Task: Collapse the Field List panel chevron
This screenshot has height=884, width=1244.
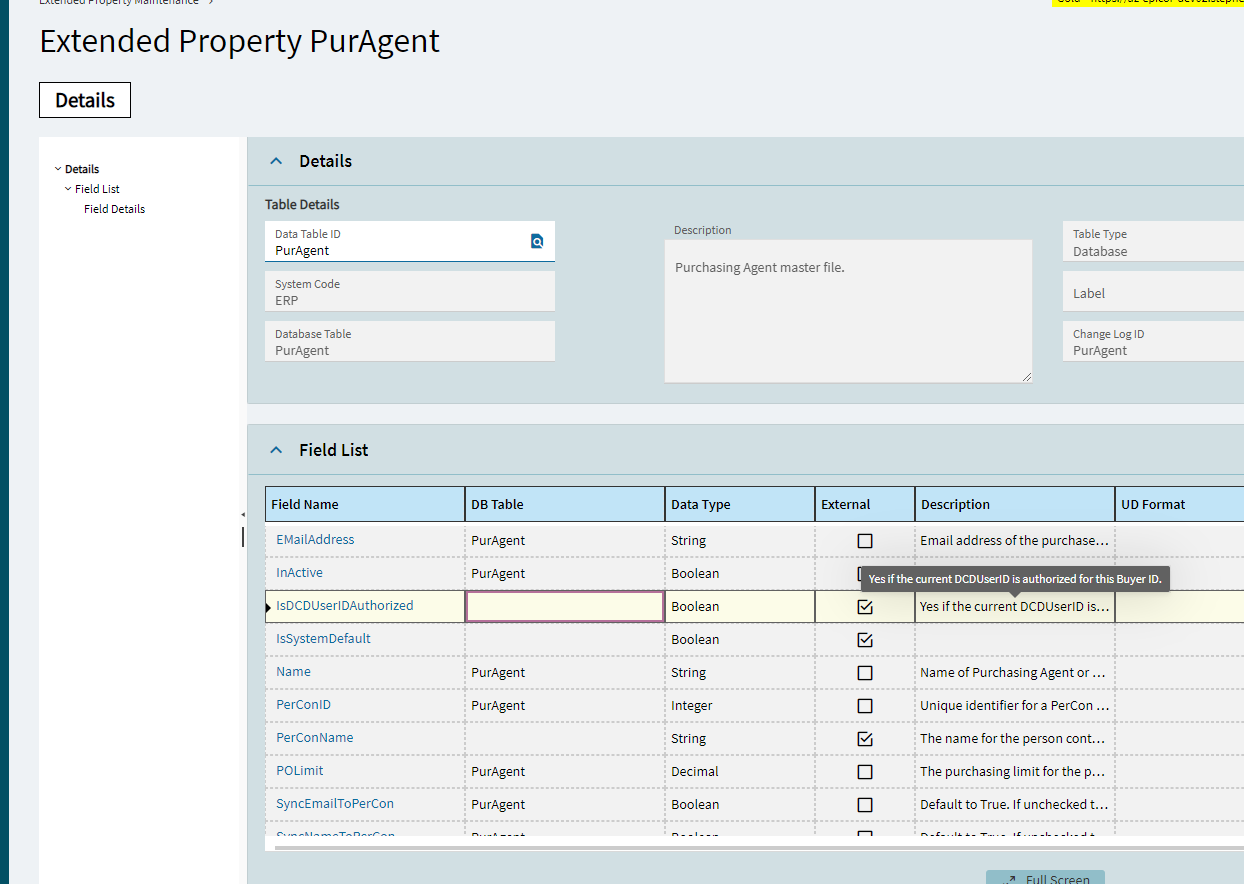Action: pos(277,450)
